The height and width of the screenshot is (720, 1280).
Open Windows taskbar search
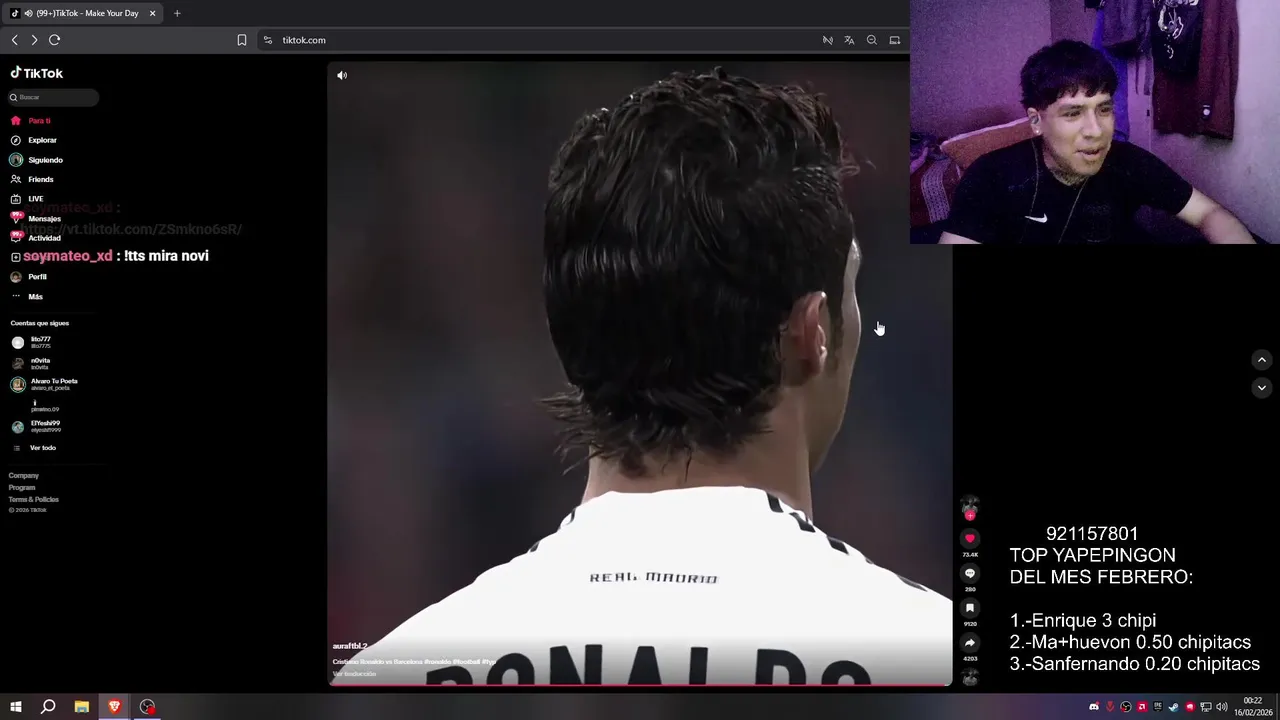tap(48, 707)
